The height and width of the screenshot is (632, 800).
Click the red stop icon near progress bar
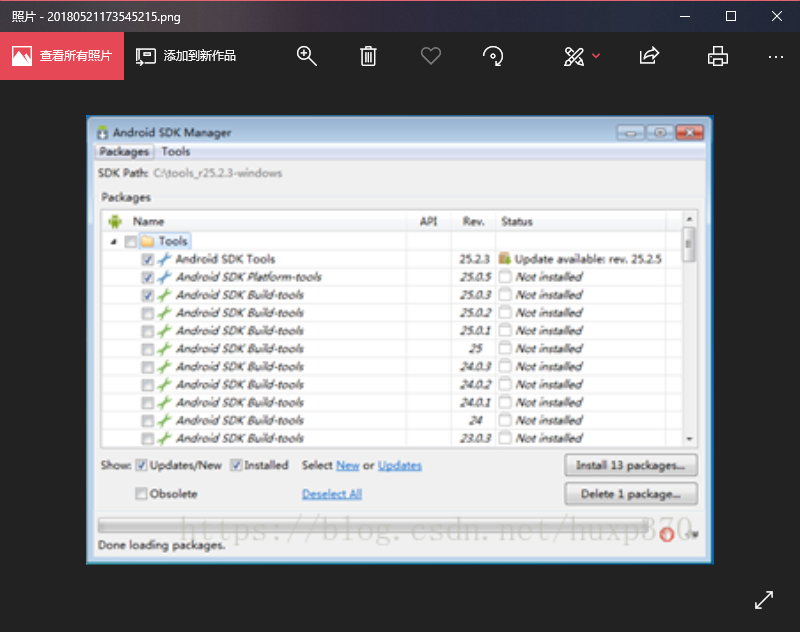(667, 534)
